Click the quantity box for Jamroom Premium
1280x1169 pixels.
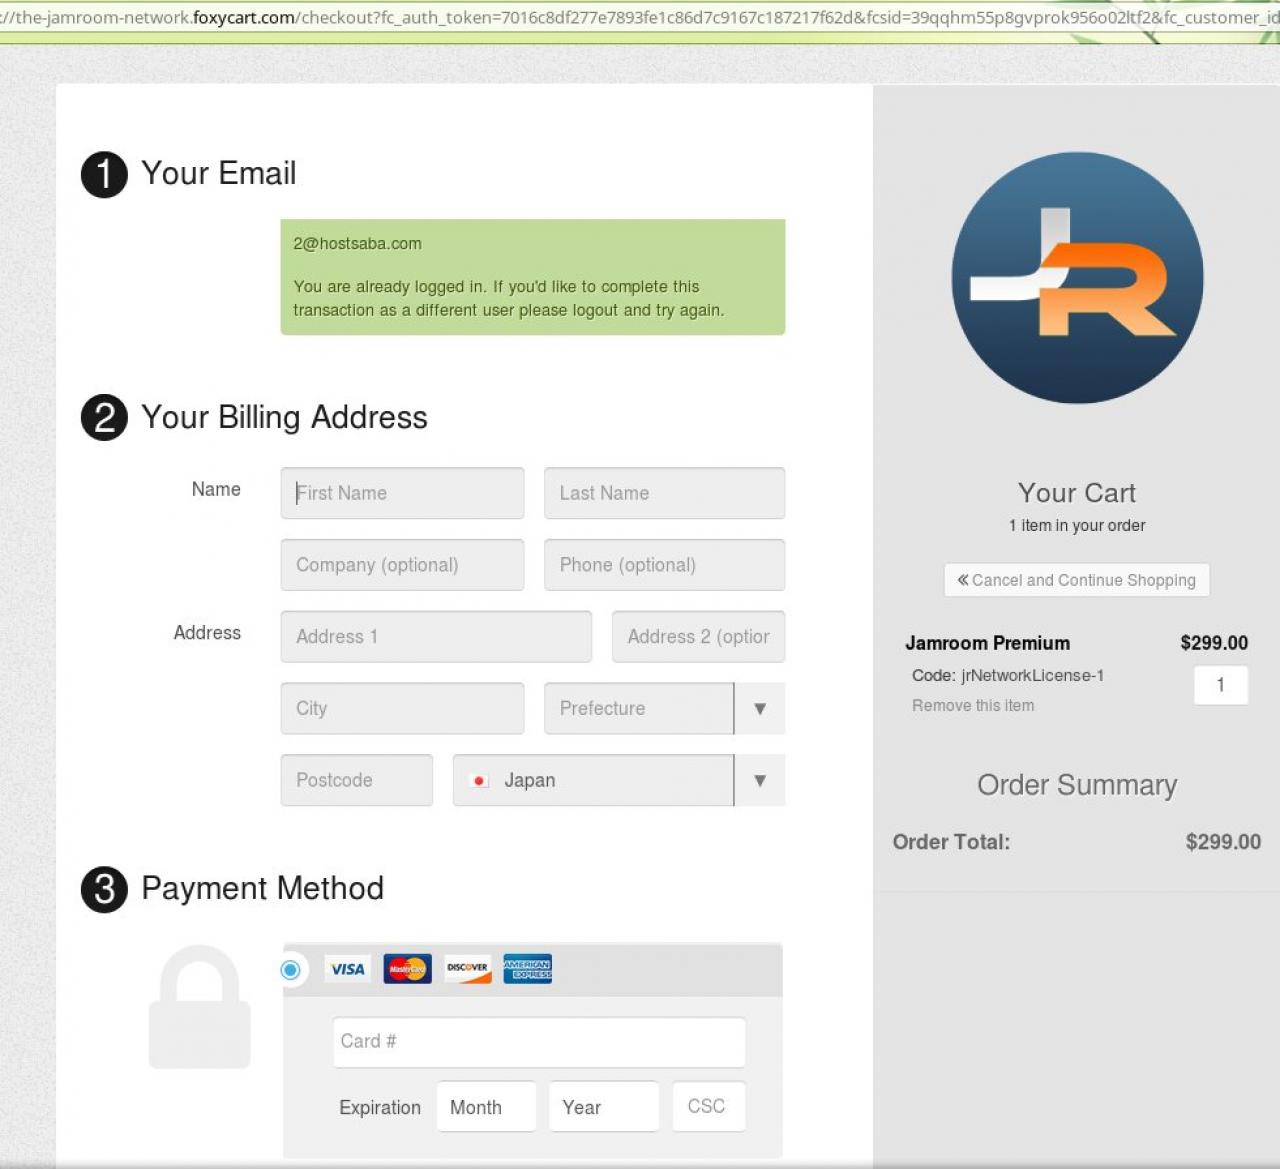click(x=1220, y=685)
